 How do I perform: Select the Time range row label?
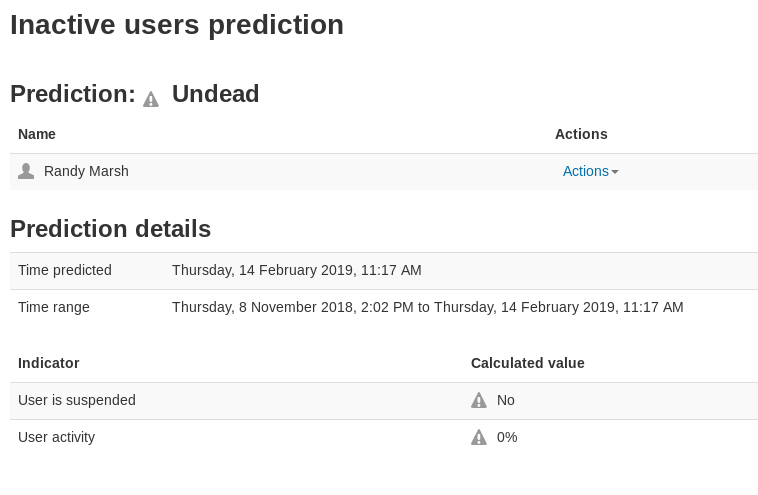[54, 307]
